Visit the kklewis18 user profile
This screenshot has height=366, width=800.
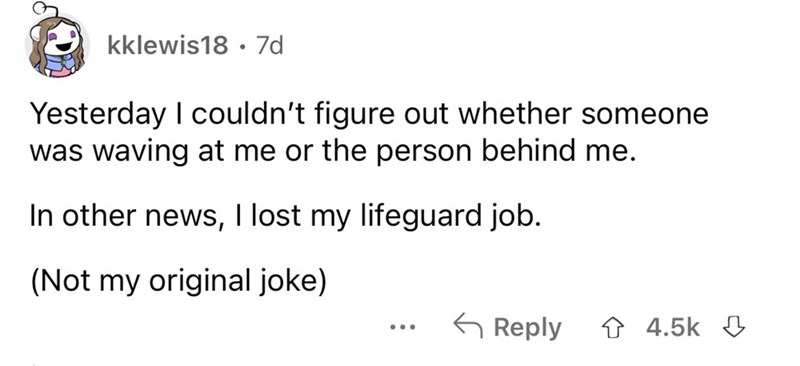coord(168,47)
